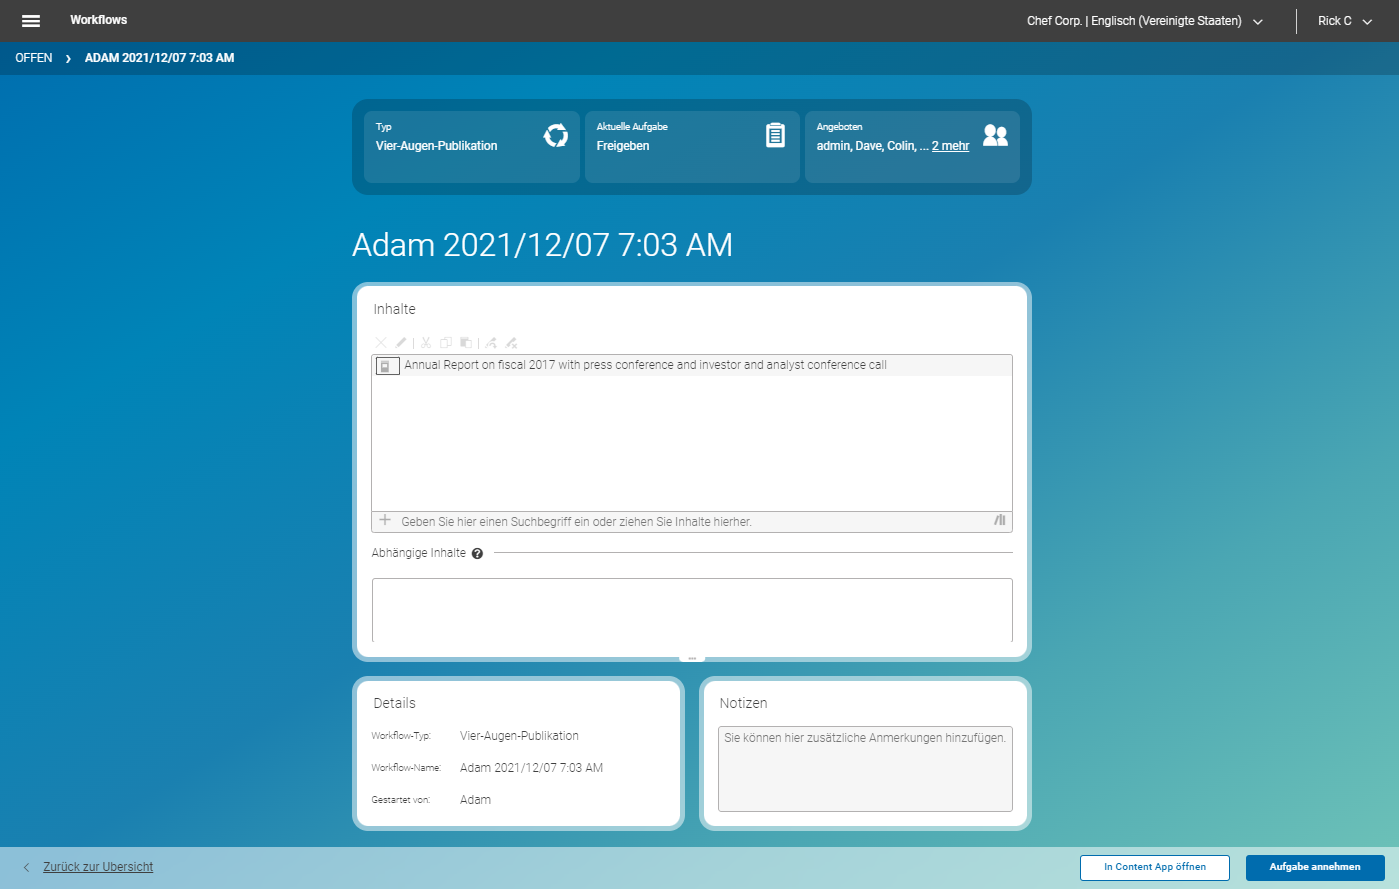Open the Rick C user menu
The width and height of the screenshot is (1399, 889).
point(1344,20)
